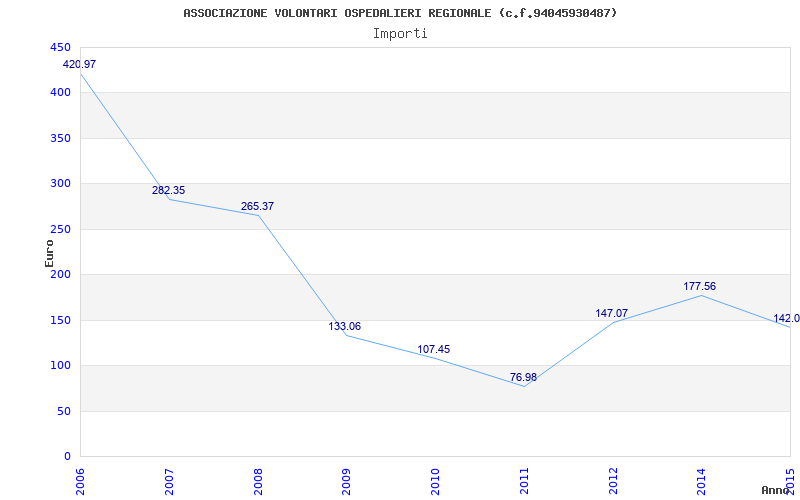Select the 282.35 data label
Image resolution: width=800 pixels, height=500 pixels.
168,190
